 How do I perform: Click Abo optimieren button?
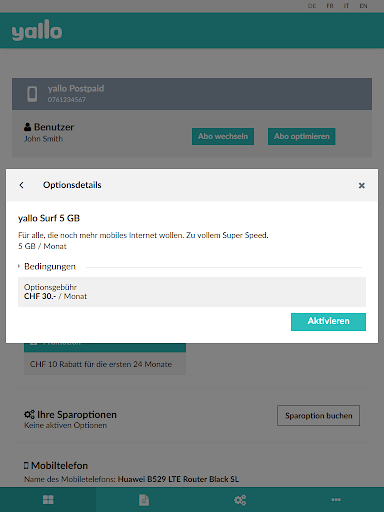coord(302,136)
